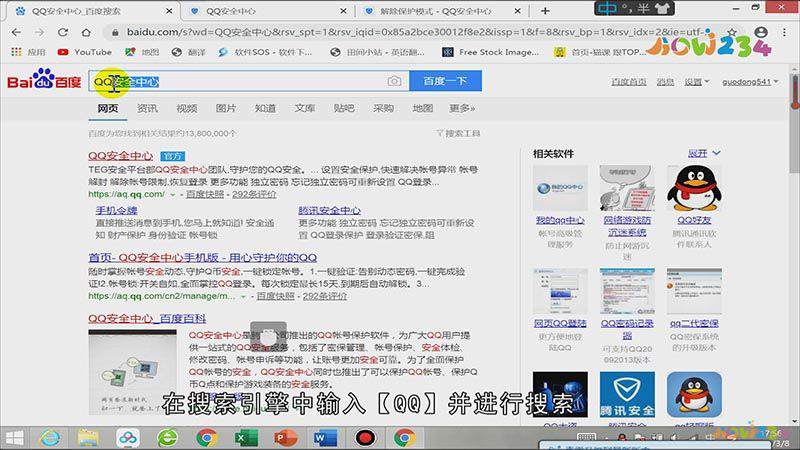Open File Explorer from the taskbar
The width and height of the screenshot is (800, 450).
point(88,438)
